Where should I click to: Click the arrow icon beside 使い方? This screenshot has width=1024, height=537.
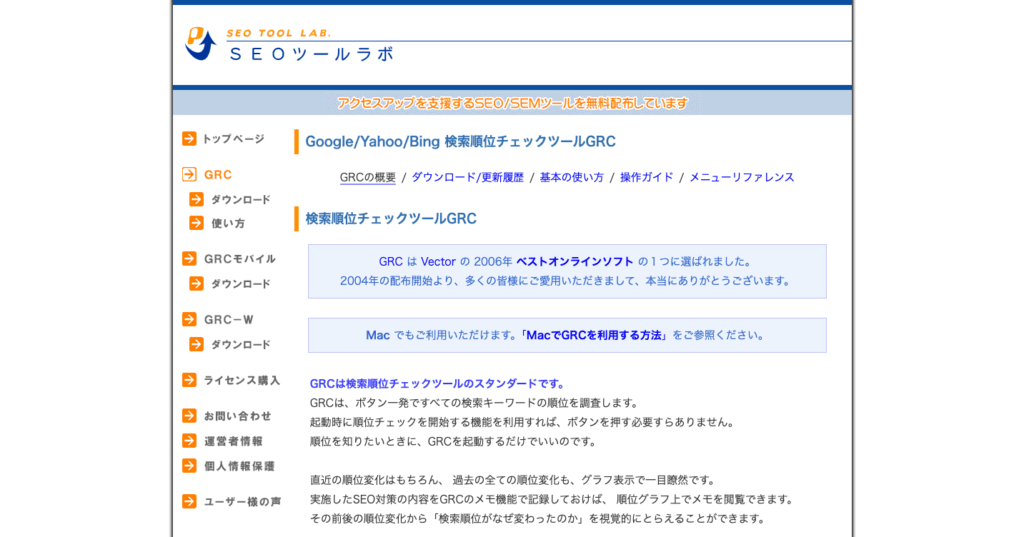click(x=197, y=223)
